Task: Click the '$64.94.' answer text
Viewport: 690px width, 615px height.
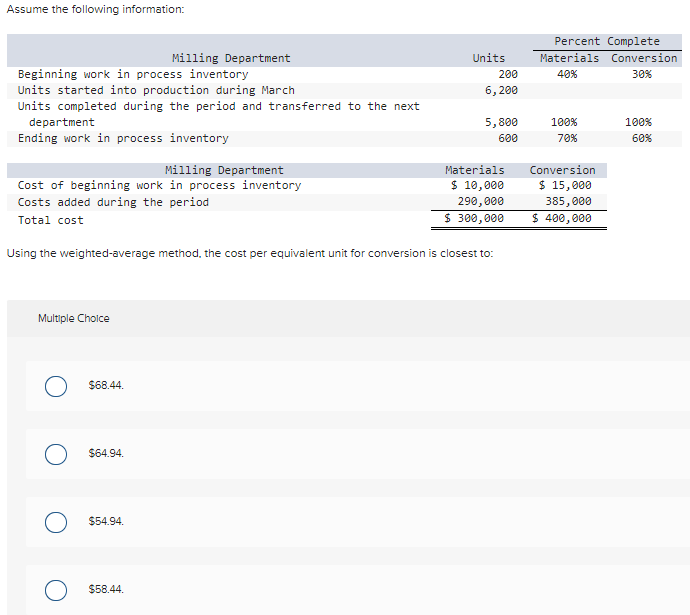Action: point(106,453)
